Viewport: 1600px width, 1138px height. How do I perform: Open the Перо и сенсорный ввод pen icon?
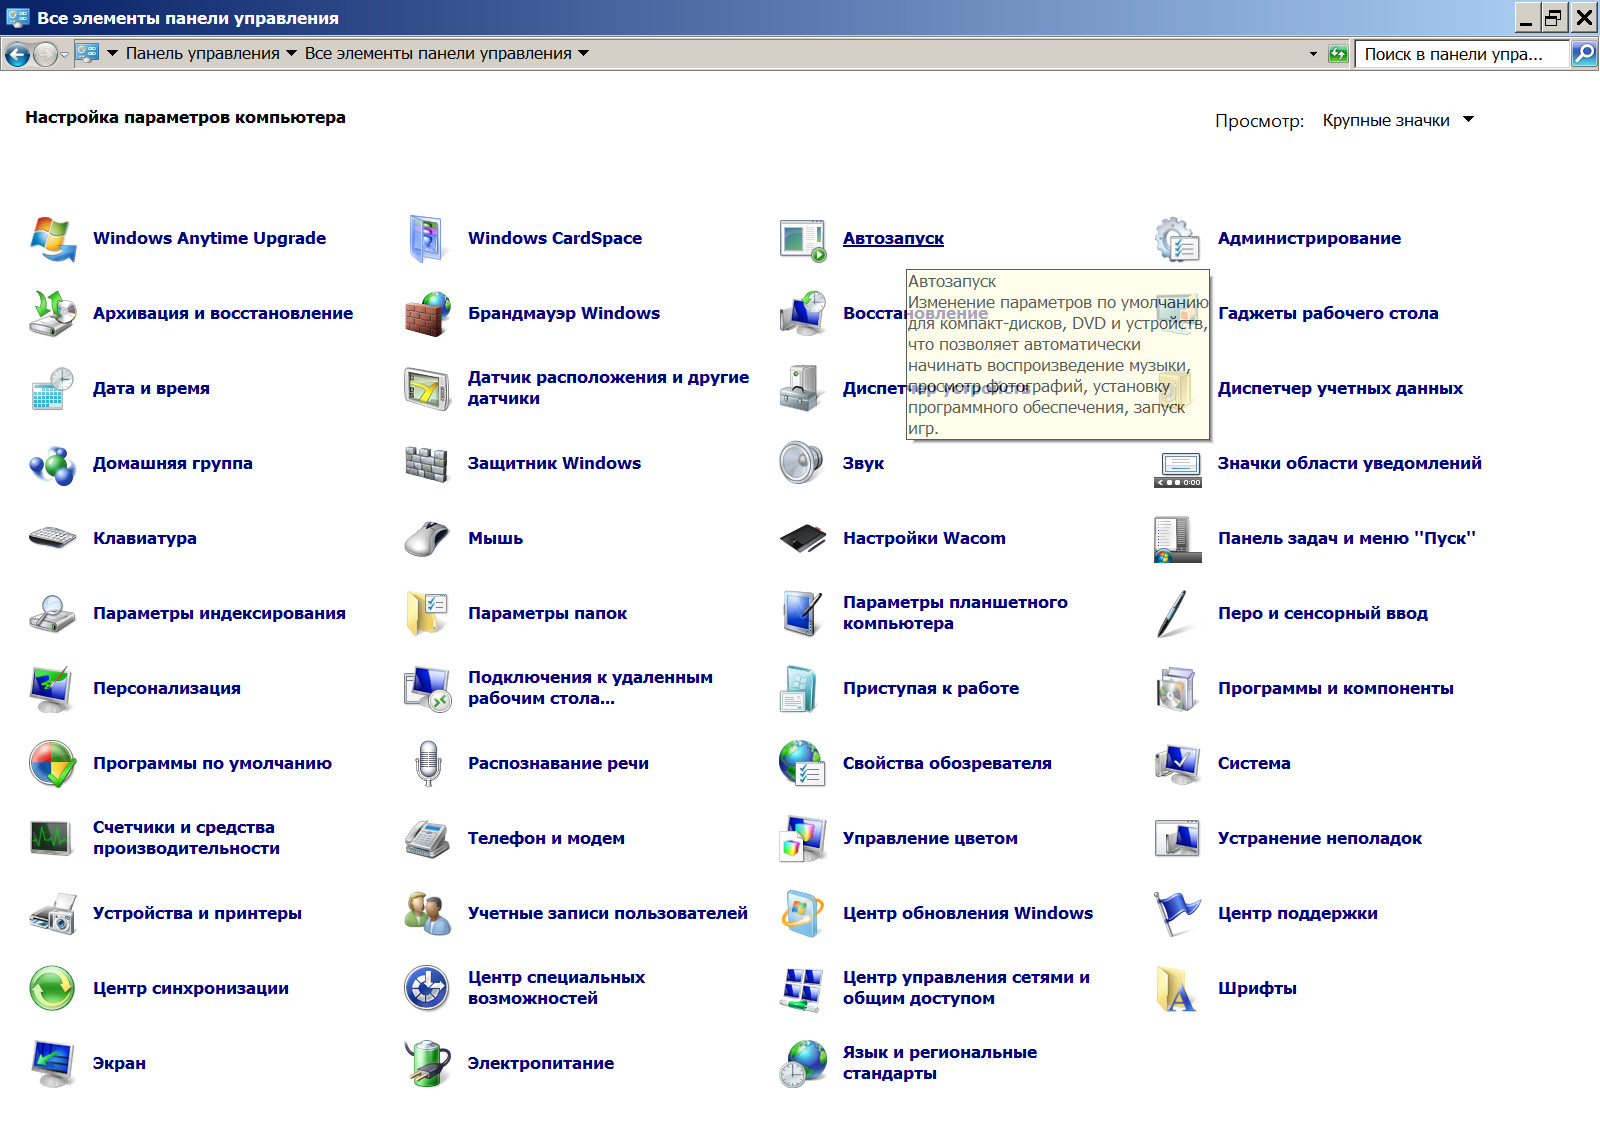point(1172,614)
